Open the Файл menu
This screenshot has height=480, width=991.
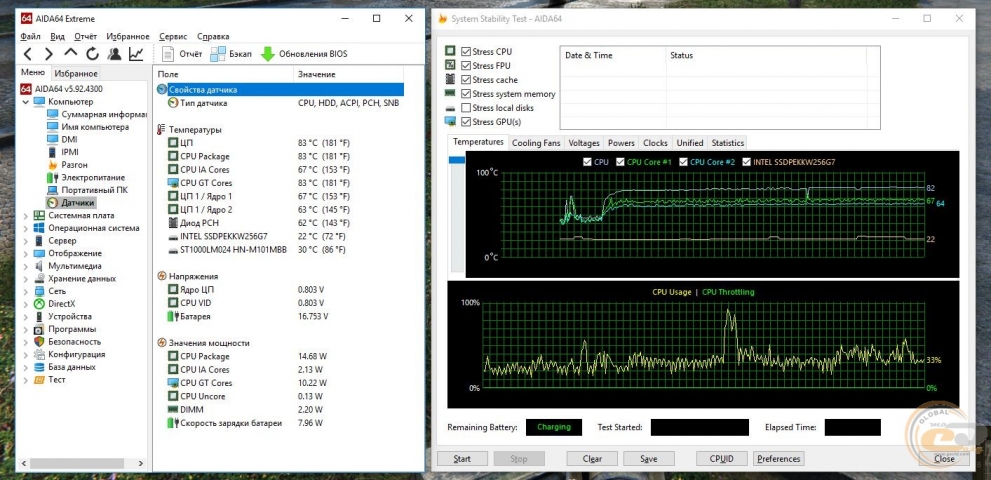coord(30,37)
